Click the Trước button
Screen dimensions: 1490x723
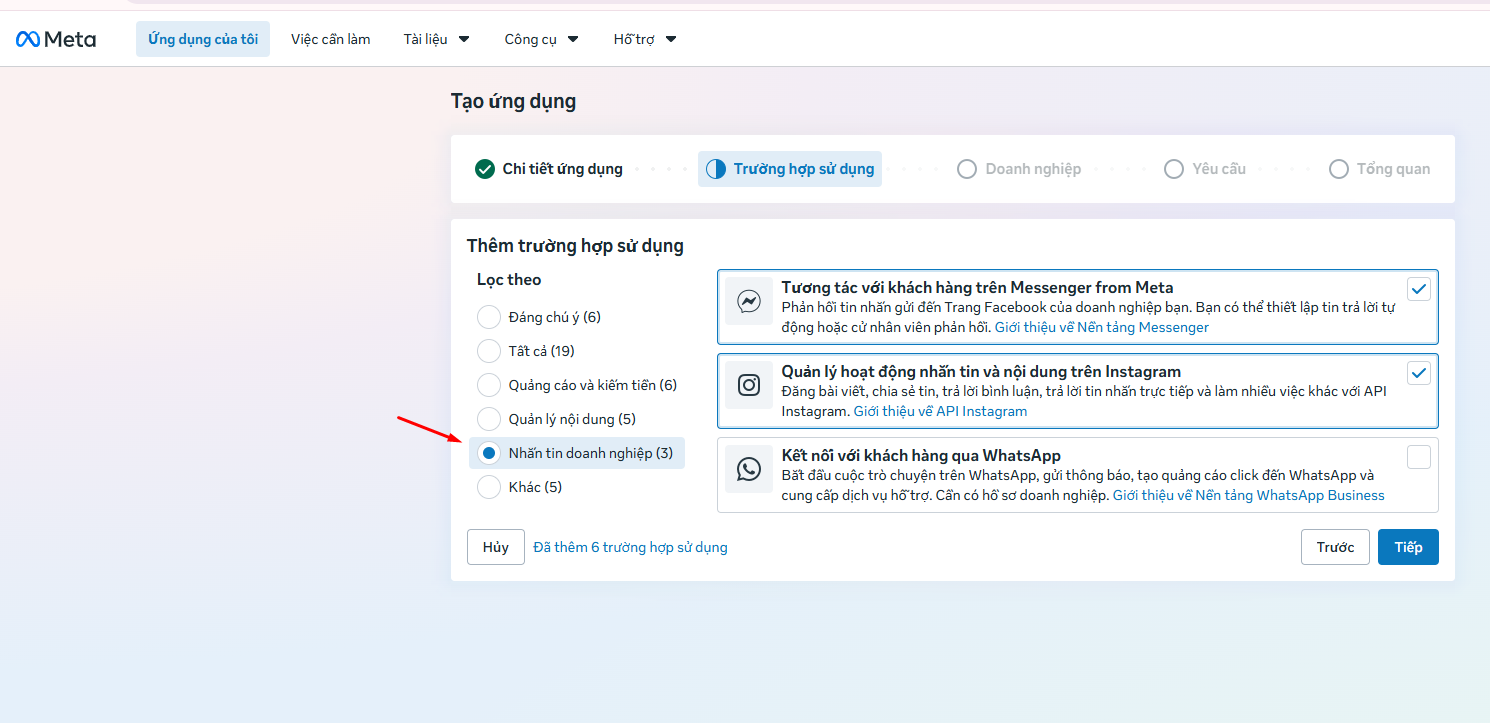click(x=1335, y=547)
